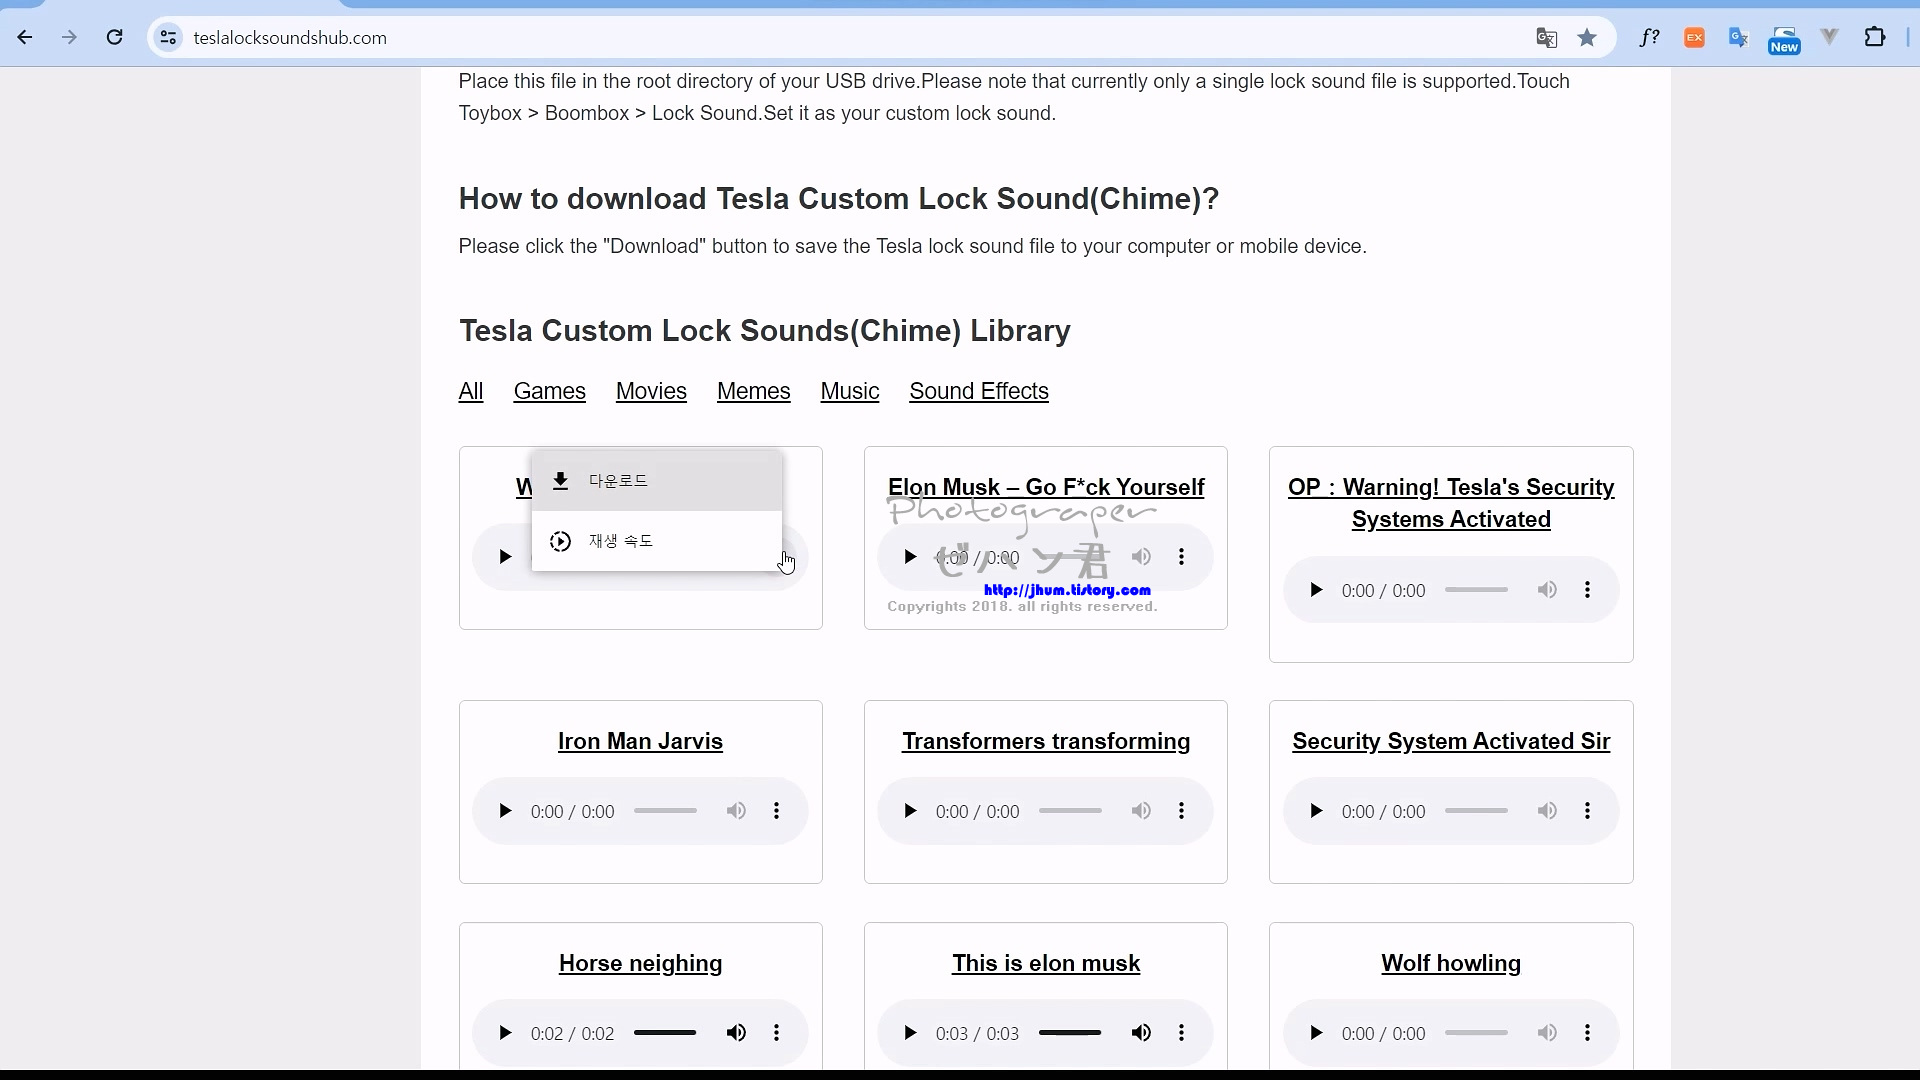This screenshot has height=1080, width=1920.
Task: Bookmark this page with the star icon
Action: [x=1587, y=38]
